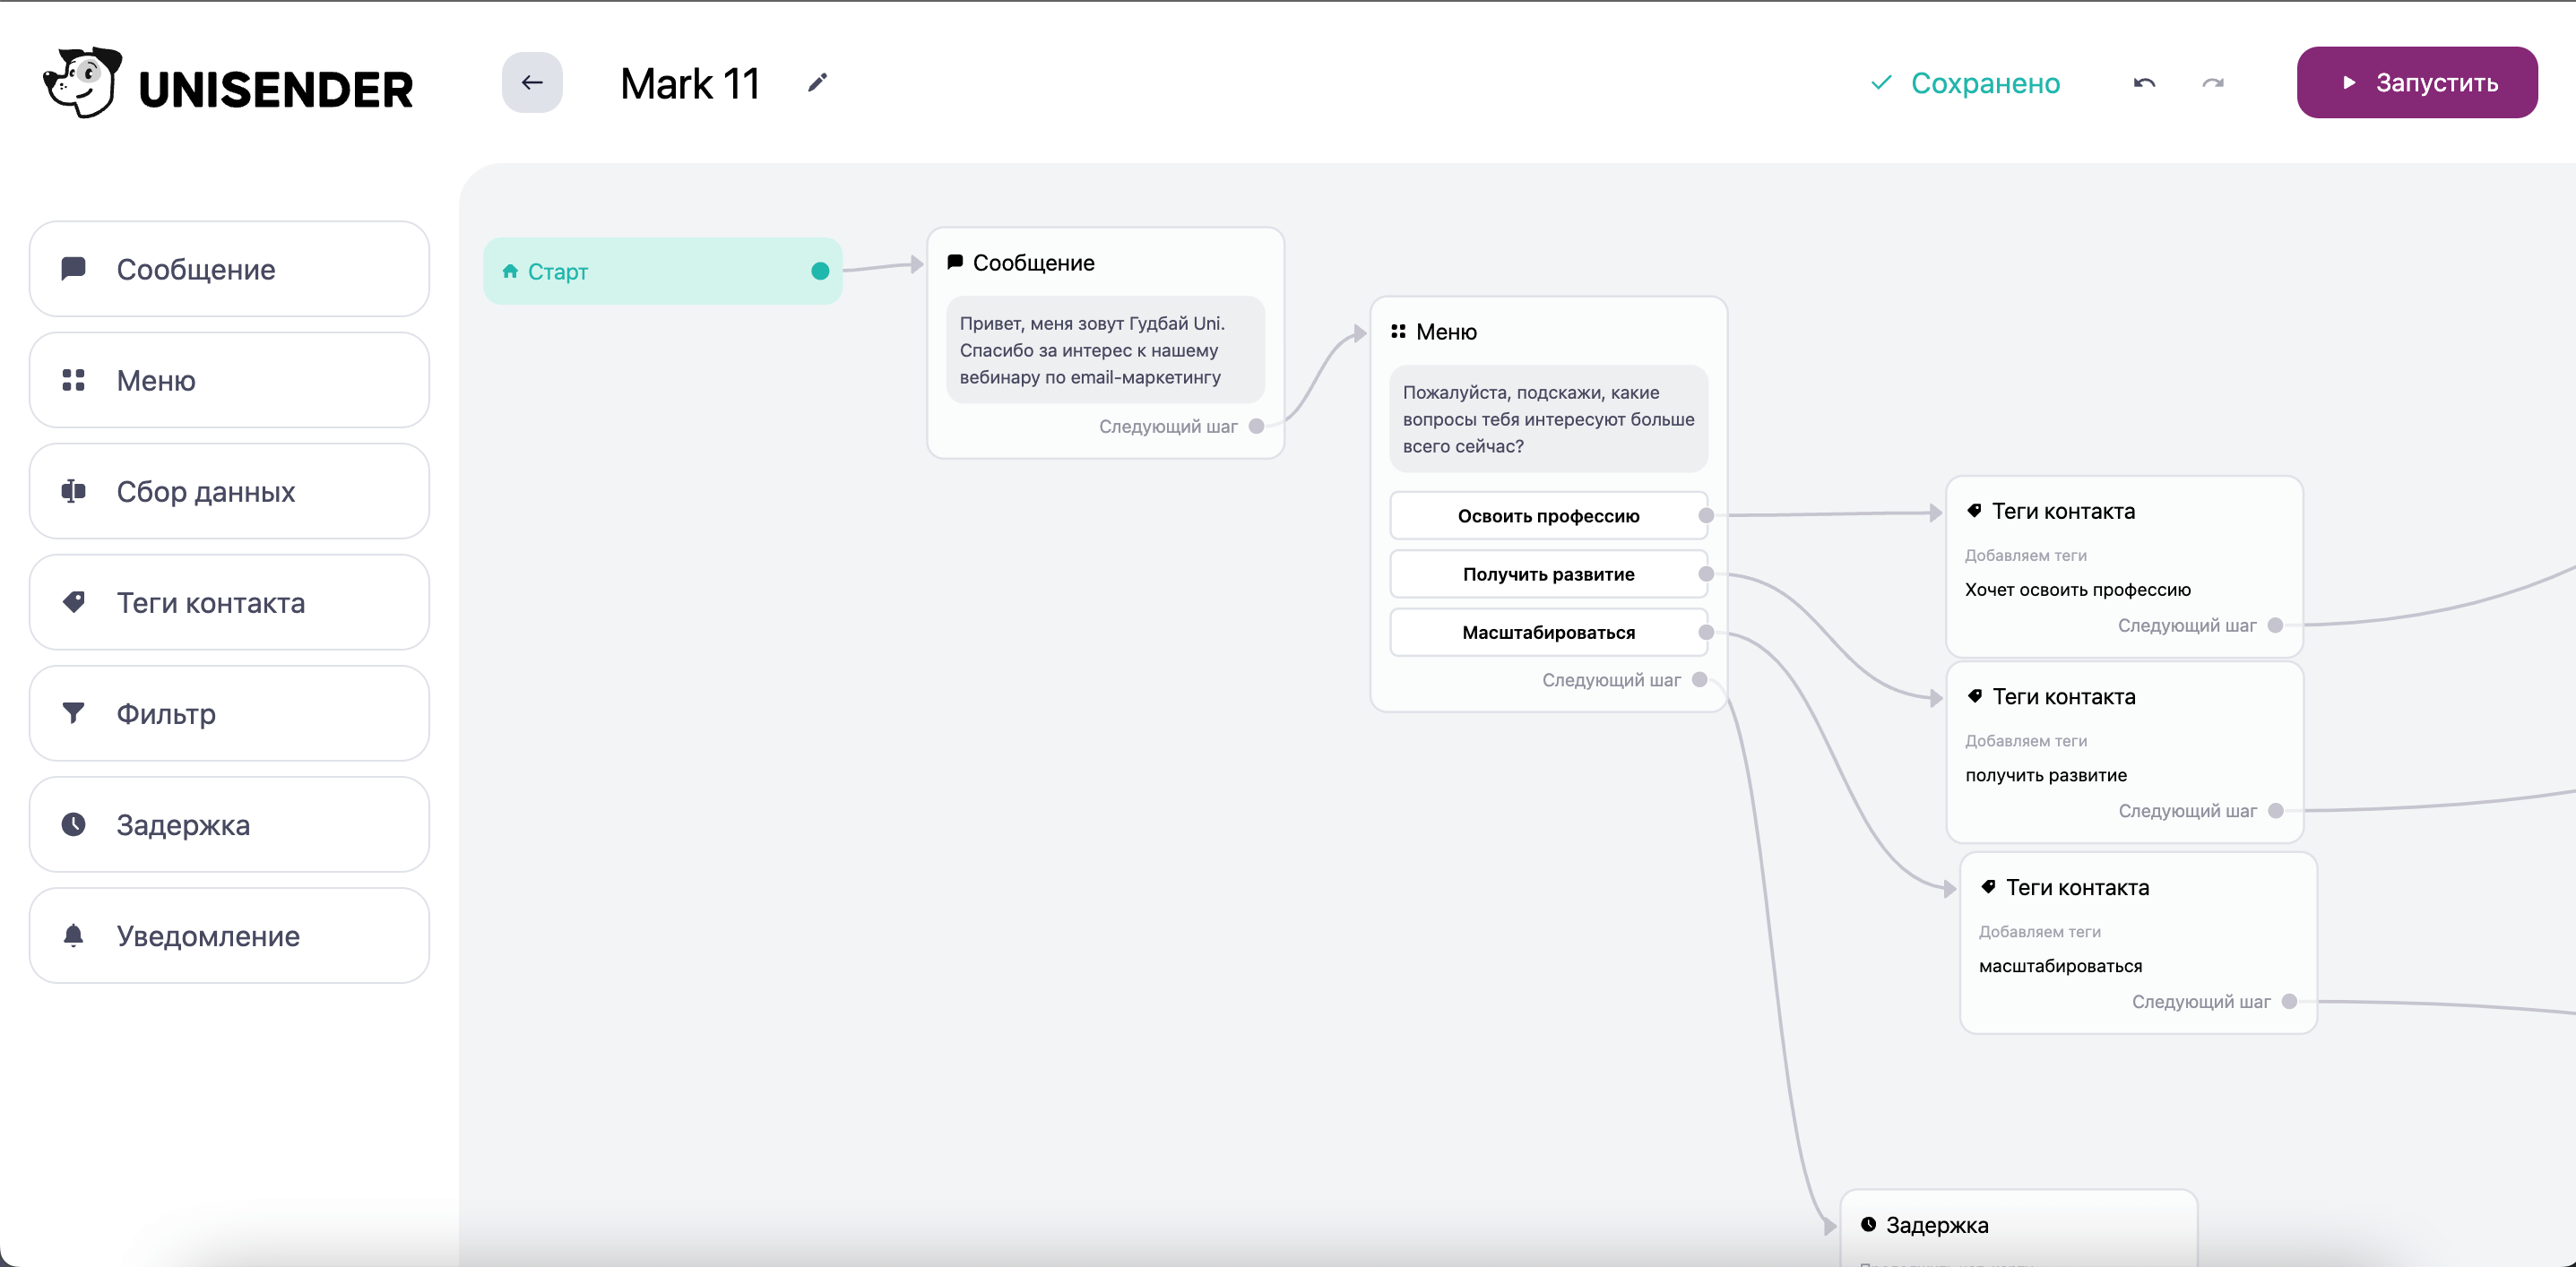Viewport: 2576px width, 1267px height.
Task: Click the Сообщение node Следующий шаг connector
Action: tap(1256, 426)
